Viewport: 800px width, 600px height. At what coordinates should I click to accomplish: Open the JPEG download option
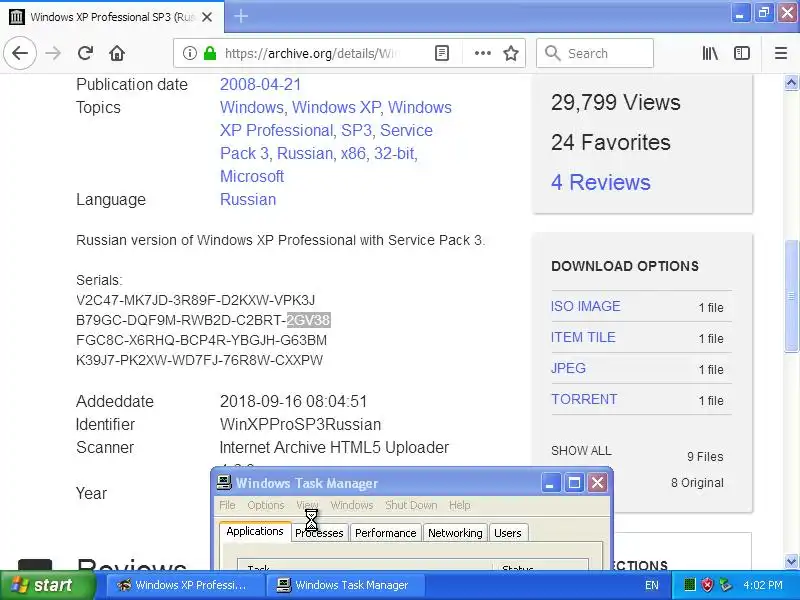click(568, 368)
